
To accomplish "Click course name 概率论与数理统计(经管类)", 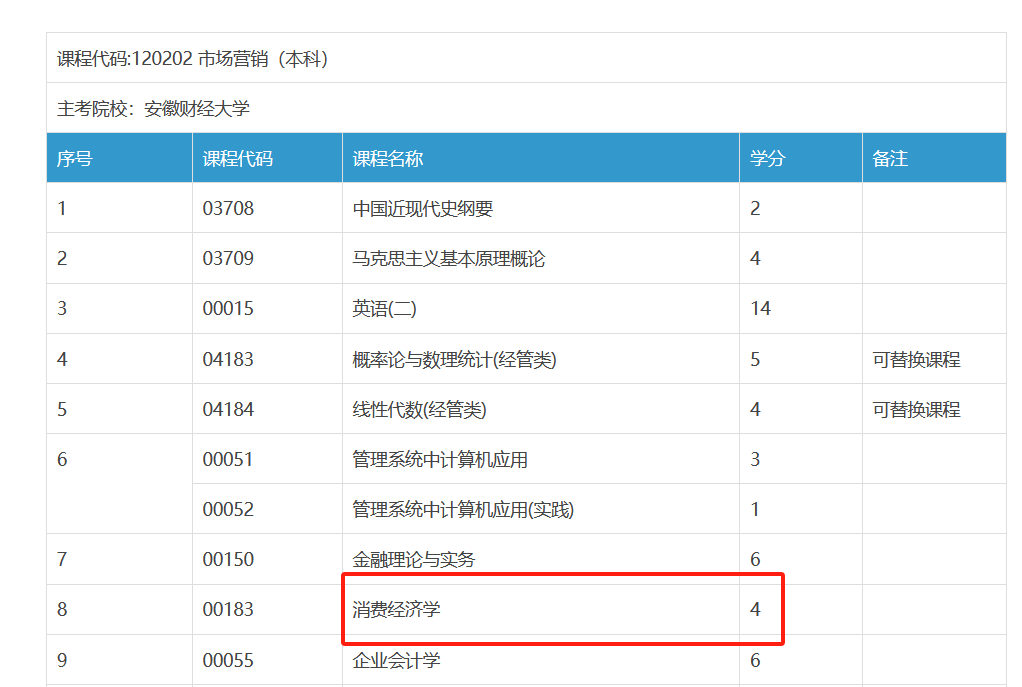I will tap(454, 359).
